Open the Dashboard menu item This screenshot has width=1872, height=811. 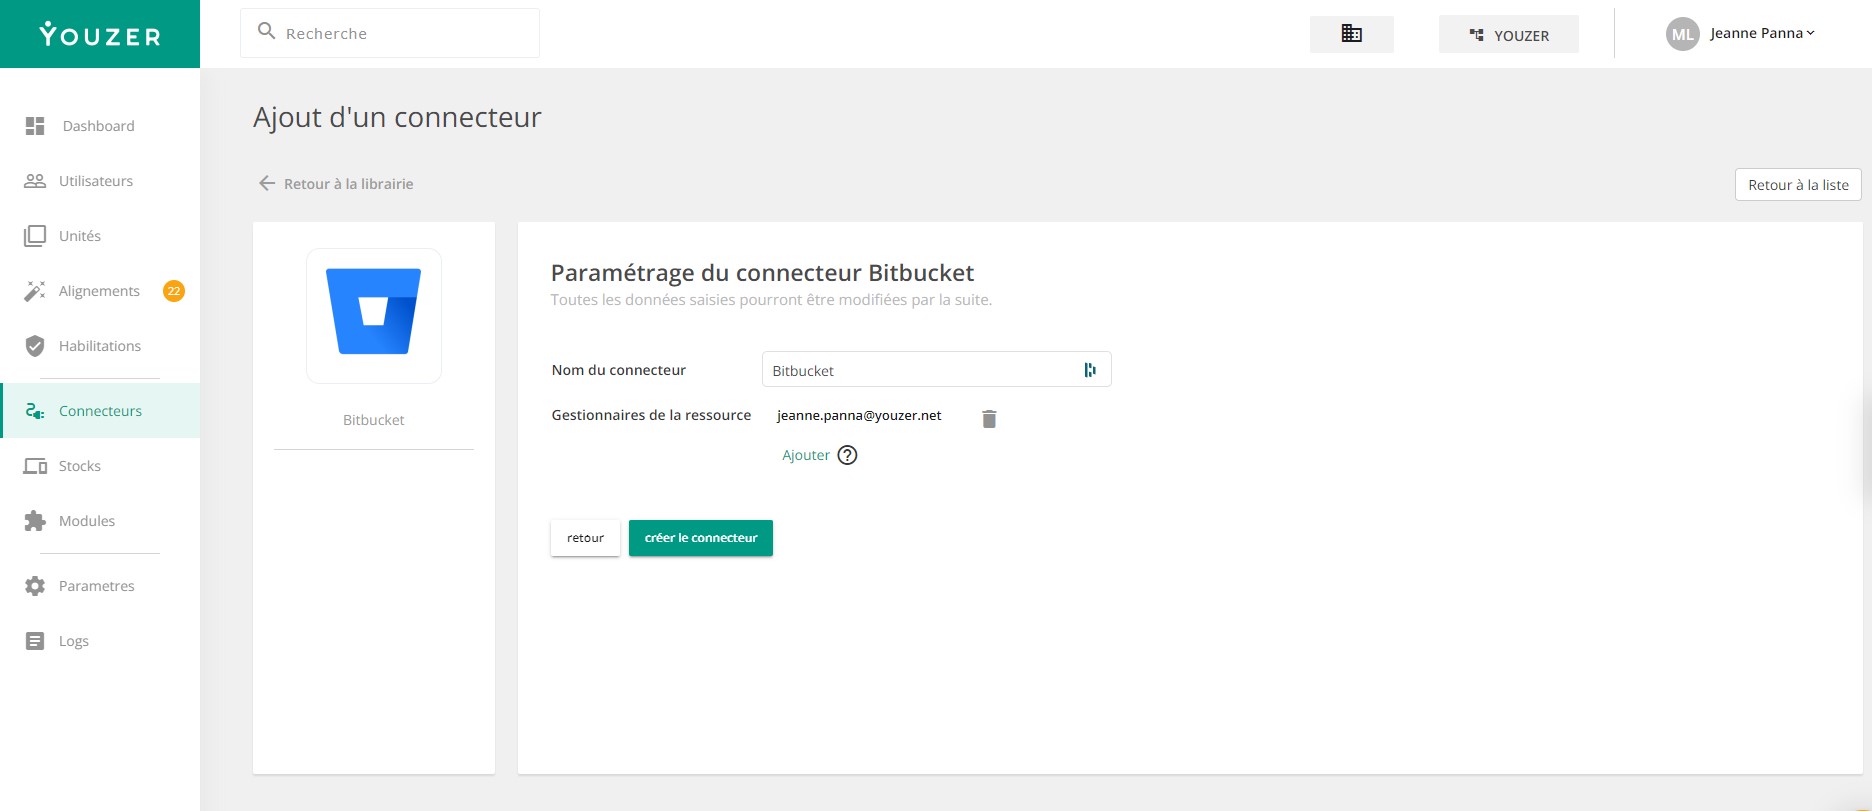(98, 126)
